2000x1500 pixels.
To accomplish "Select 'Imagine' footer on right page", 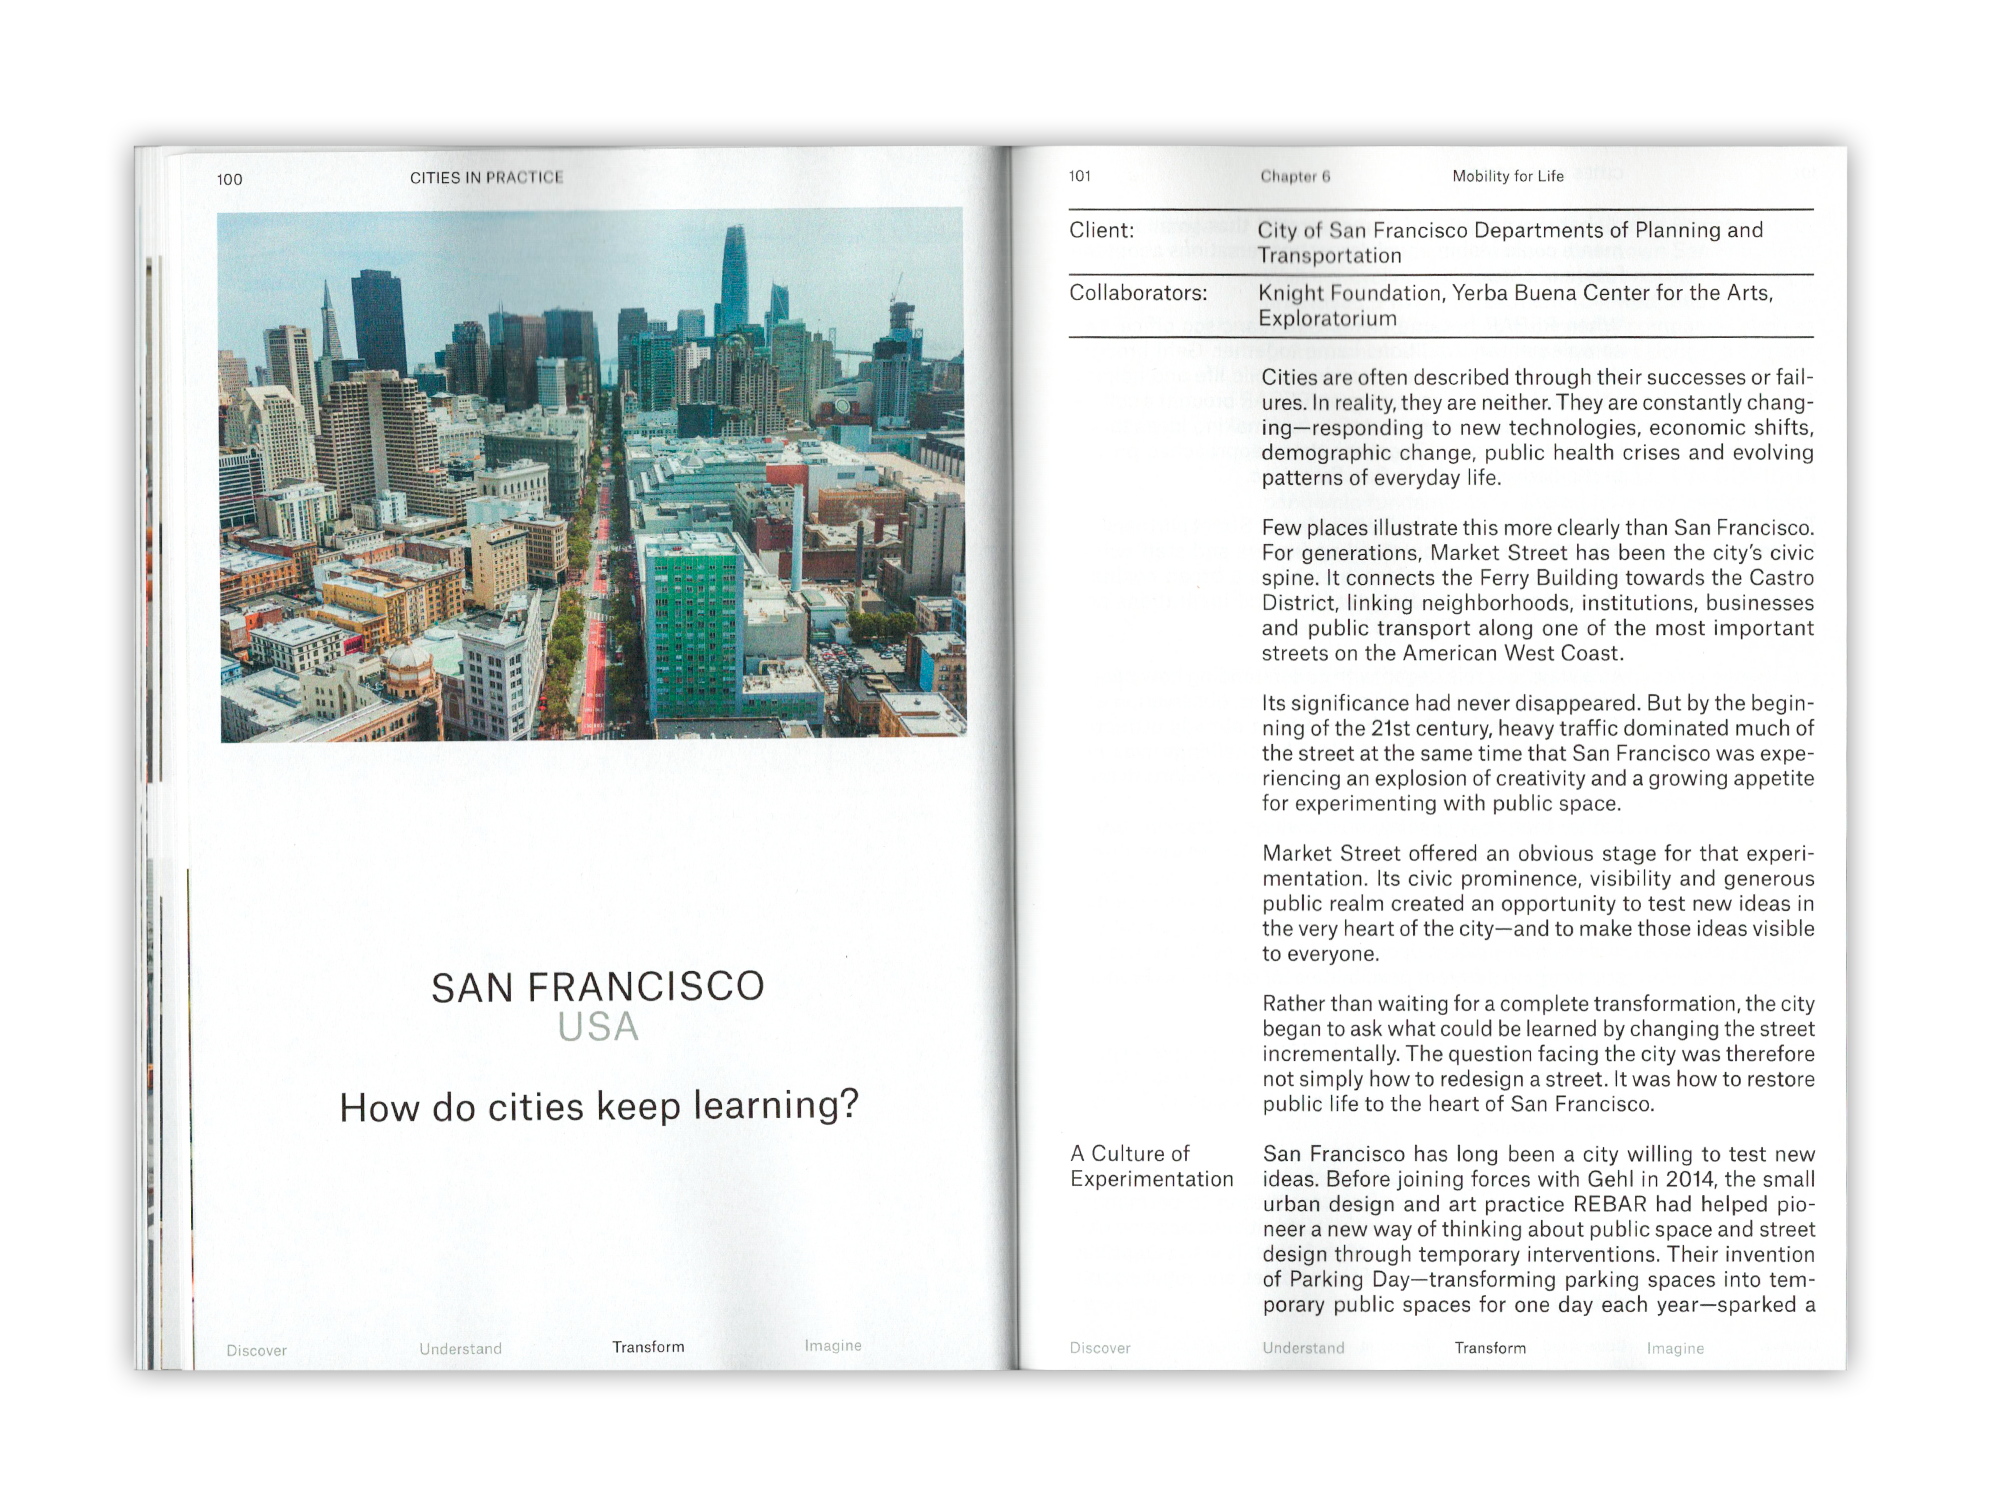I will point(1676,1348).
